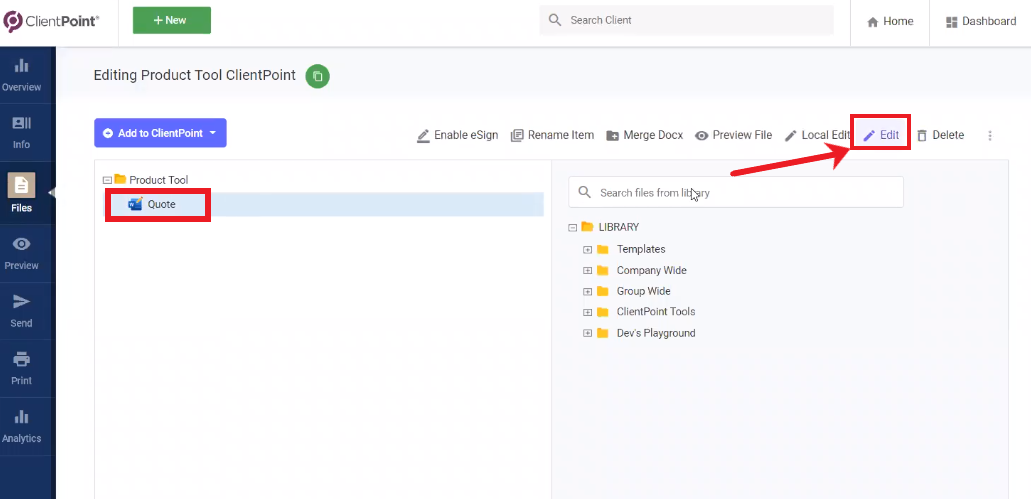The width and height of the screenshot is (1031, 499).
Task: Click Delete in the toolbar
Action: [940, 135]
